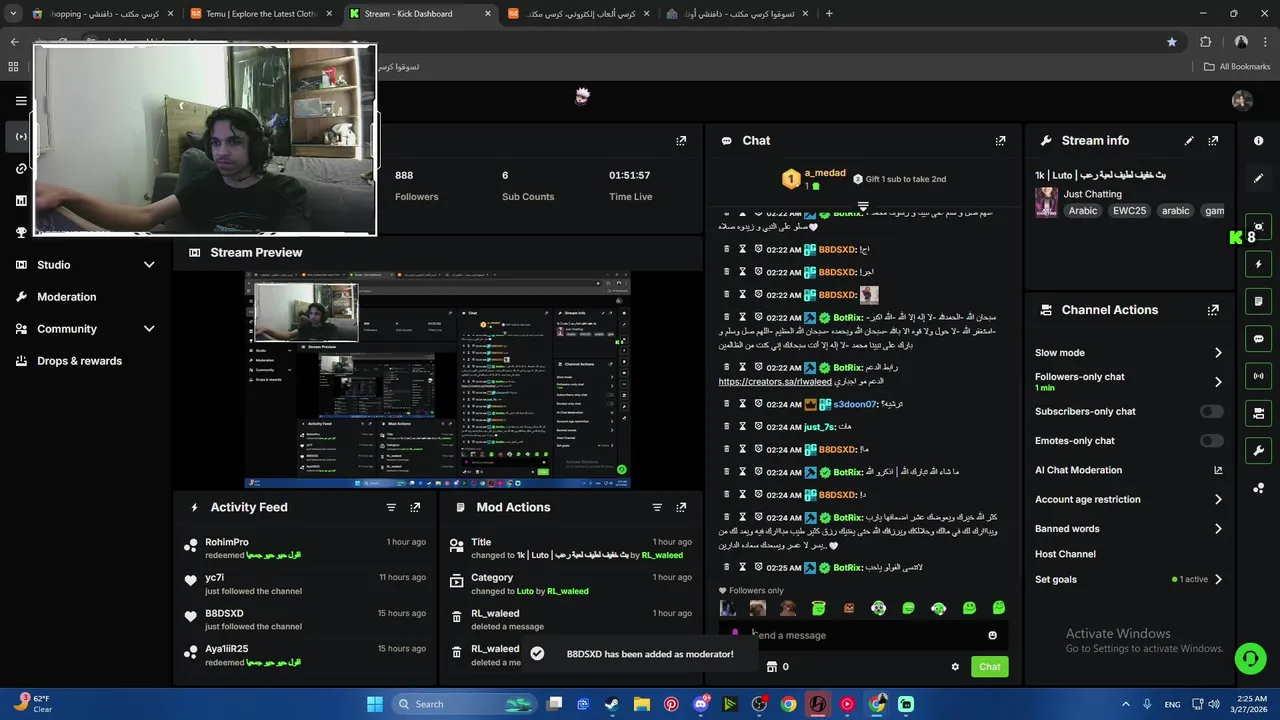1280x720 pixels.
Task: Click s3doon07 username in chat
Action: 854,404
